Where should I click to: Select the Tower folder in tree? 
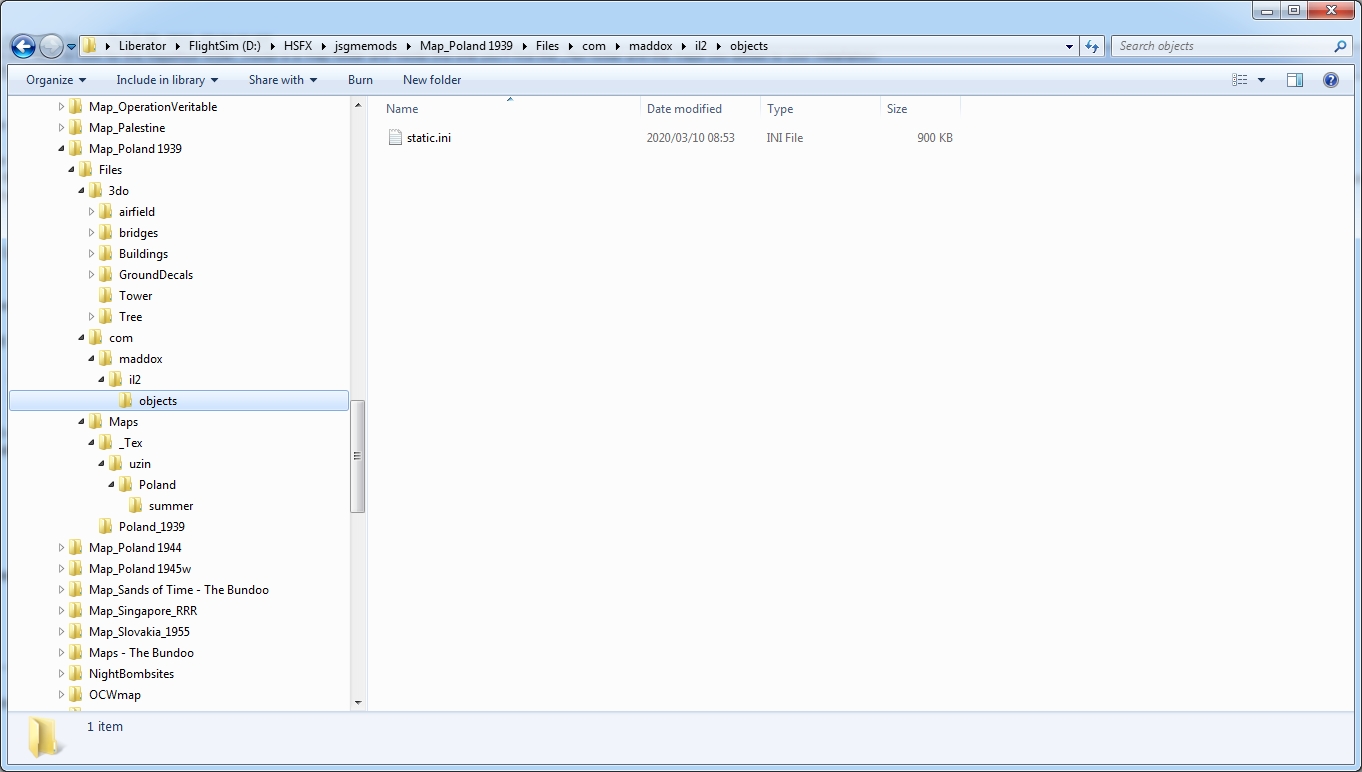135,296
